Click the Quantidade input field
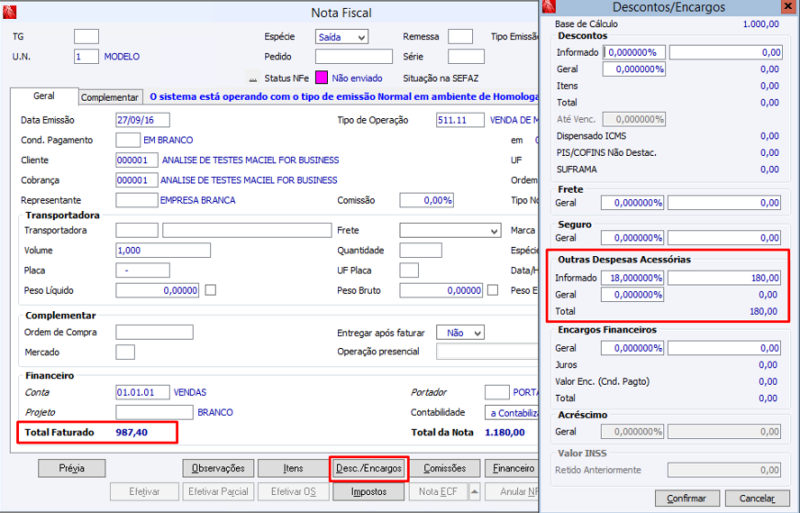 tap(420, 251)
